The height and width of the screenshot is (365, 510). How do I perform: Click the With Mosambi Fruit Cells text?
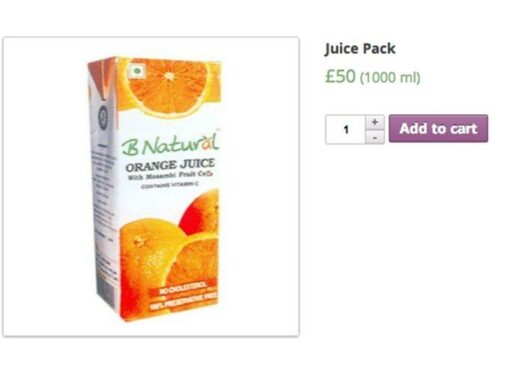click(x=170, y=176)
